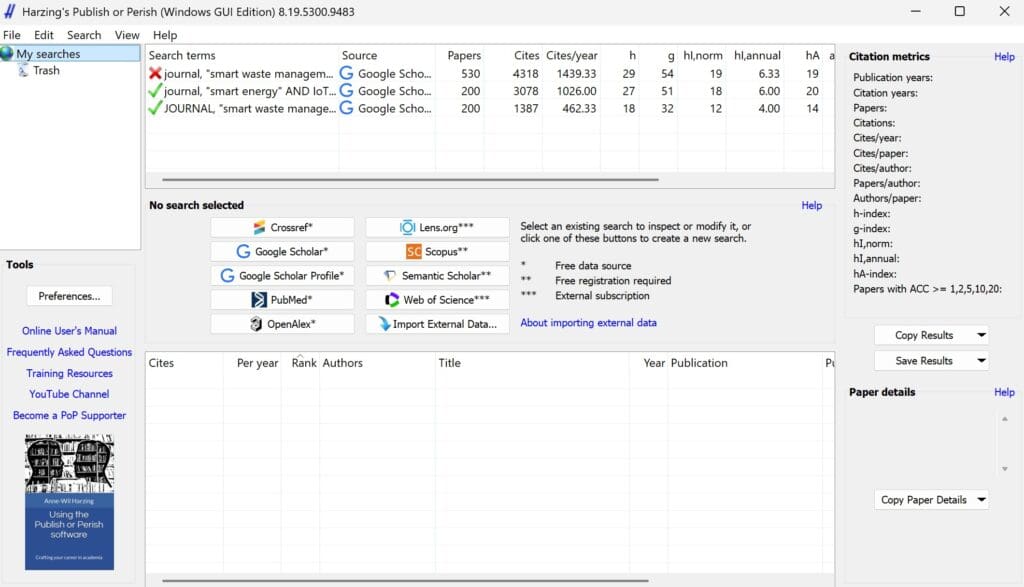The height and width of the screenshot is (587, 1024).
Task: Click green check icon of JOURNAL search row
Action: coord(155,108)
